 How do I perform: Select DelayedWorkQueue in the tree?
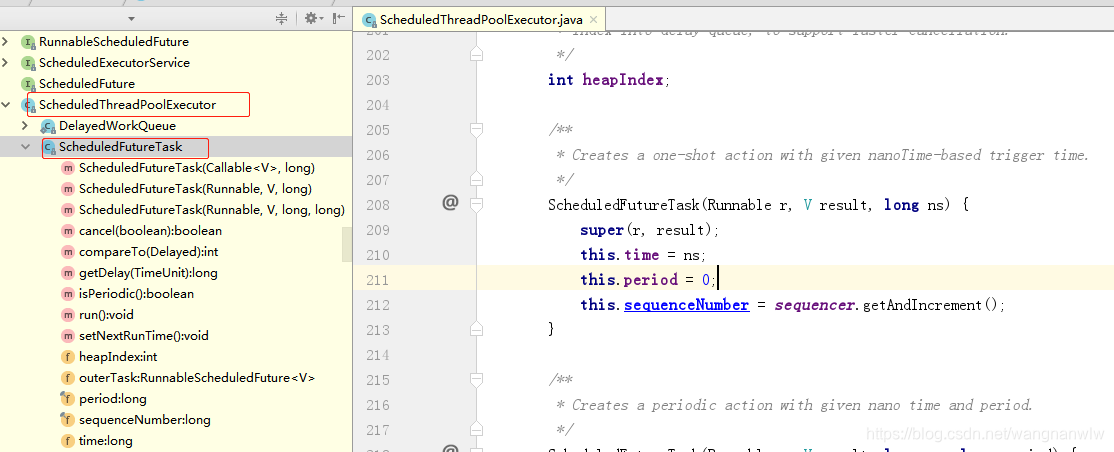117,126
